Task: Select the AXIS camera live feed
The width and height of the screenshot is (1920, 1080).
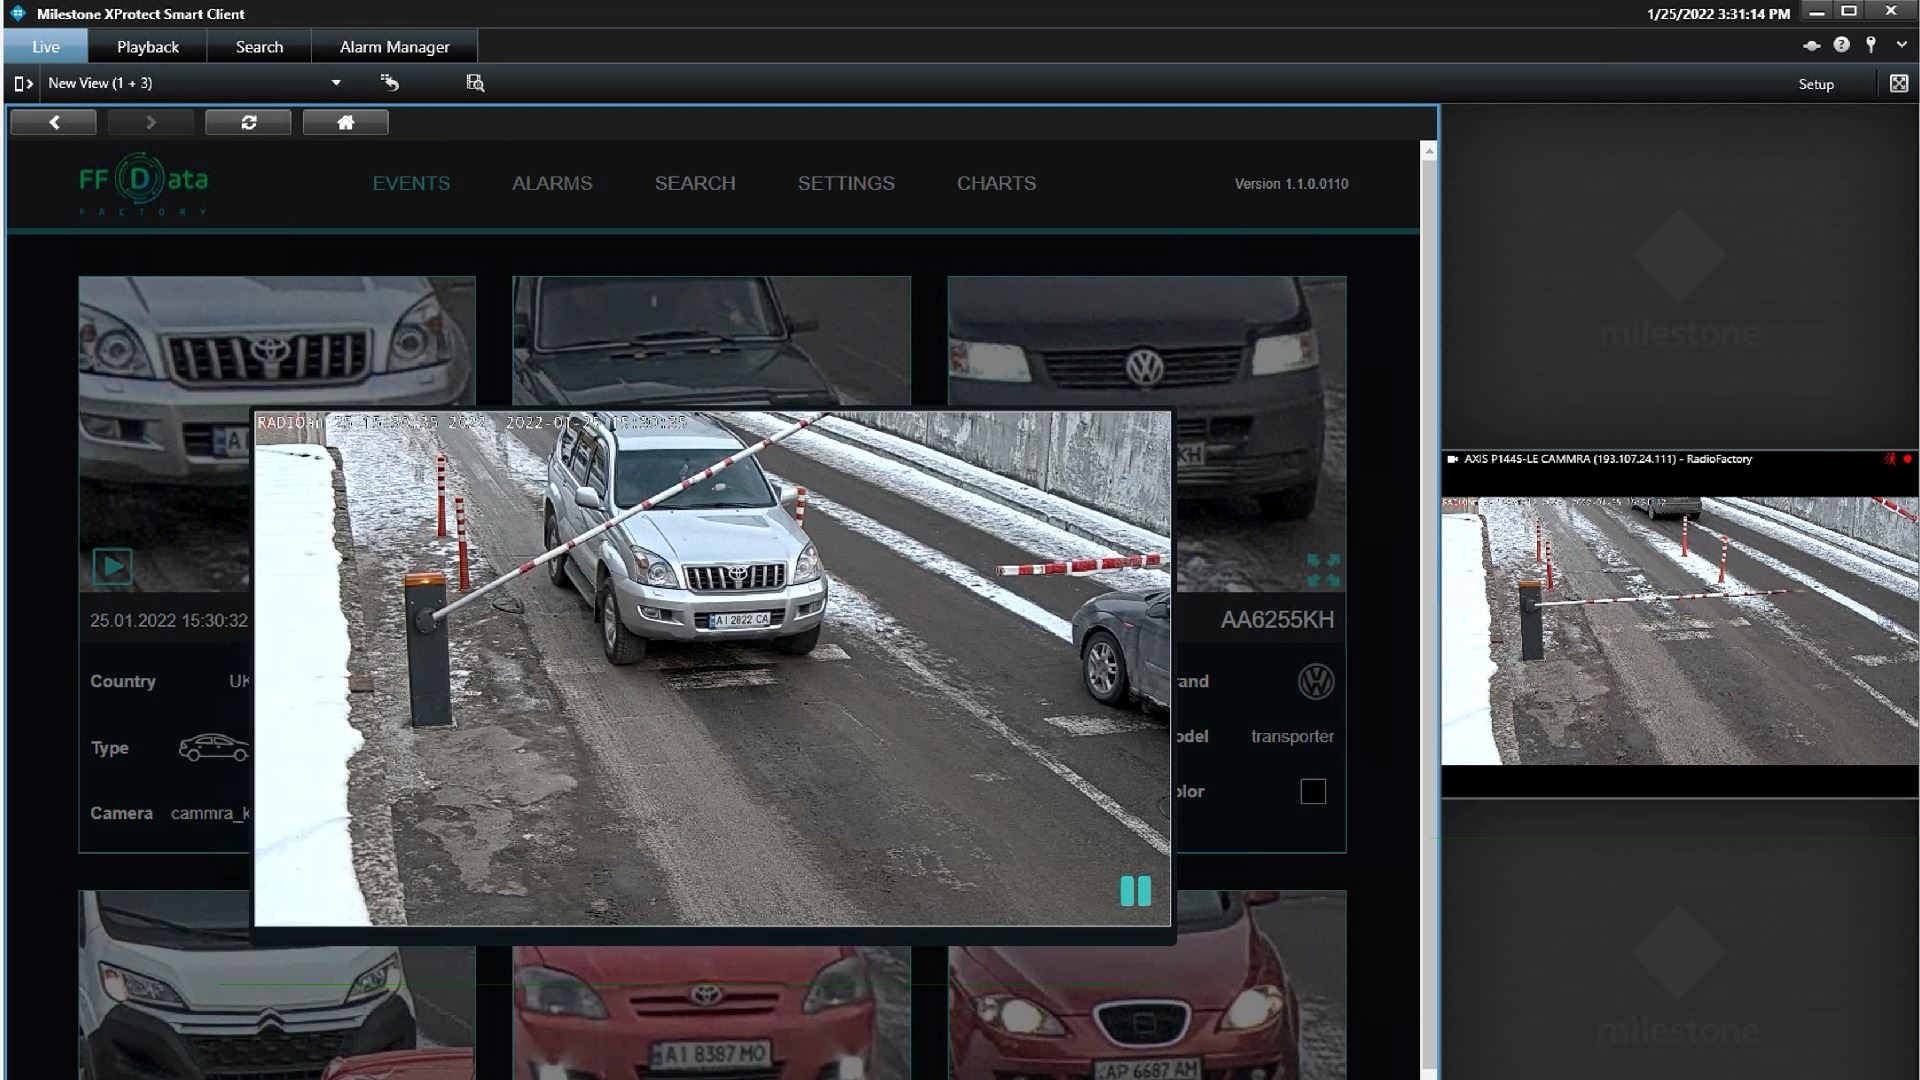Action: [x=1680, y=631]
